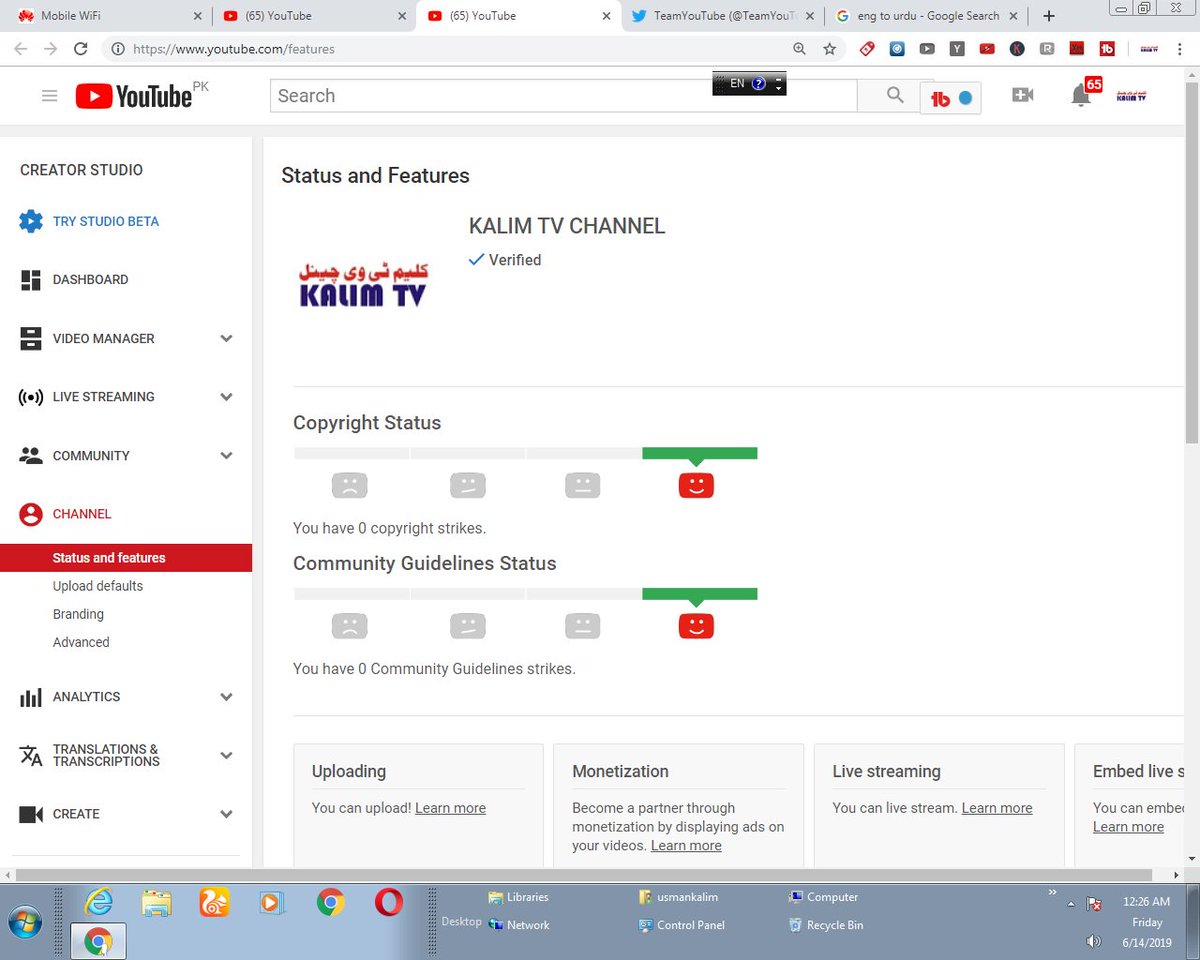
Task: Click the network tray icon with red X
Action: coord(1094,904)
